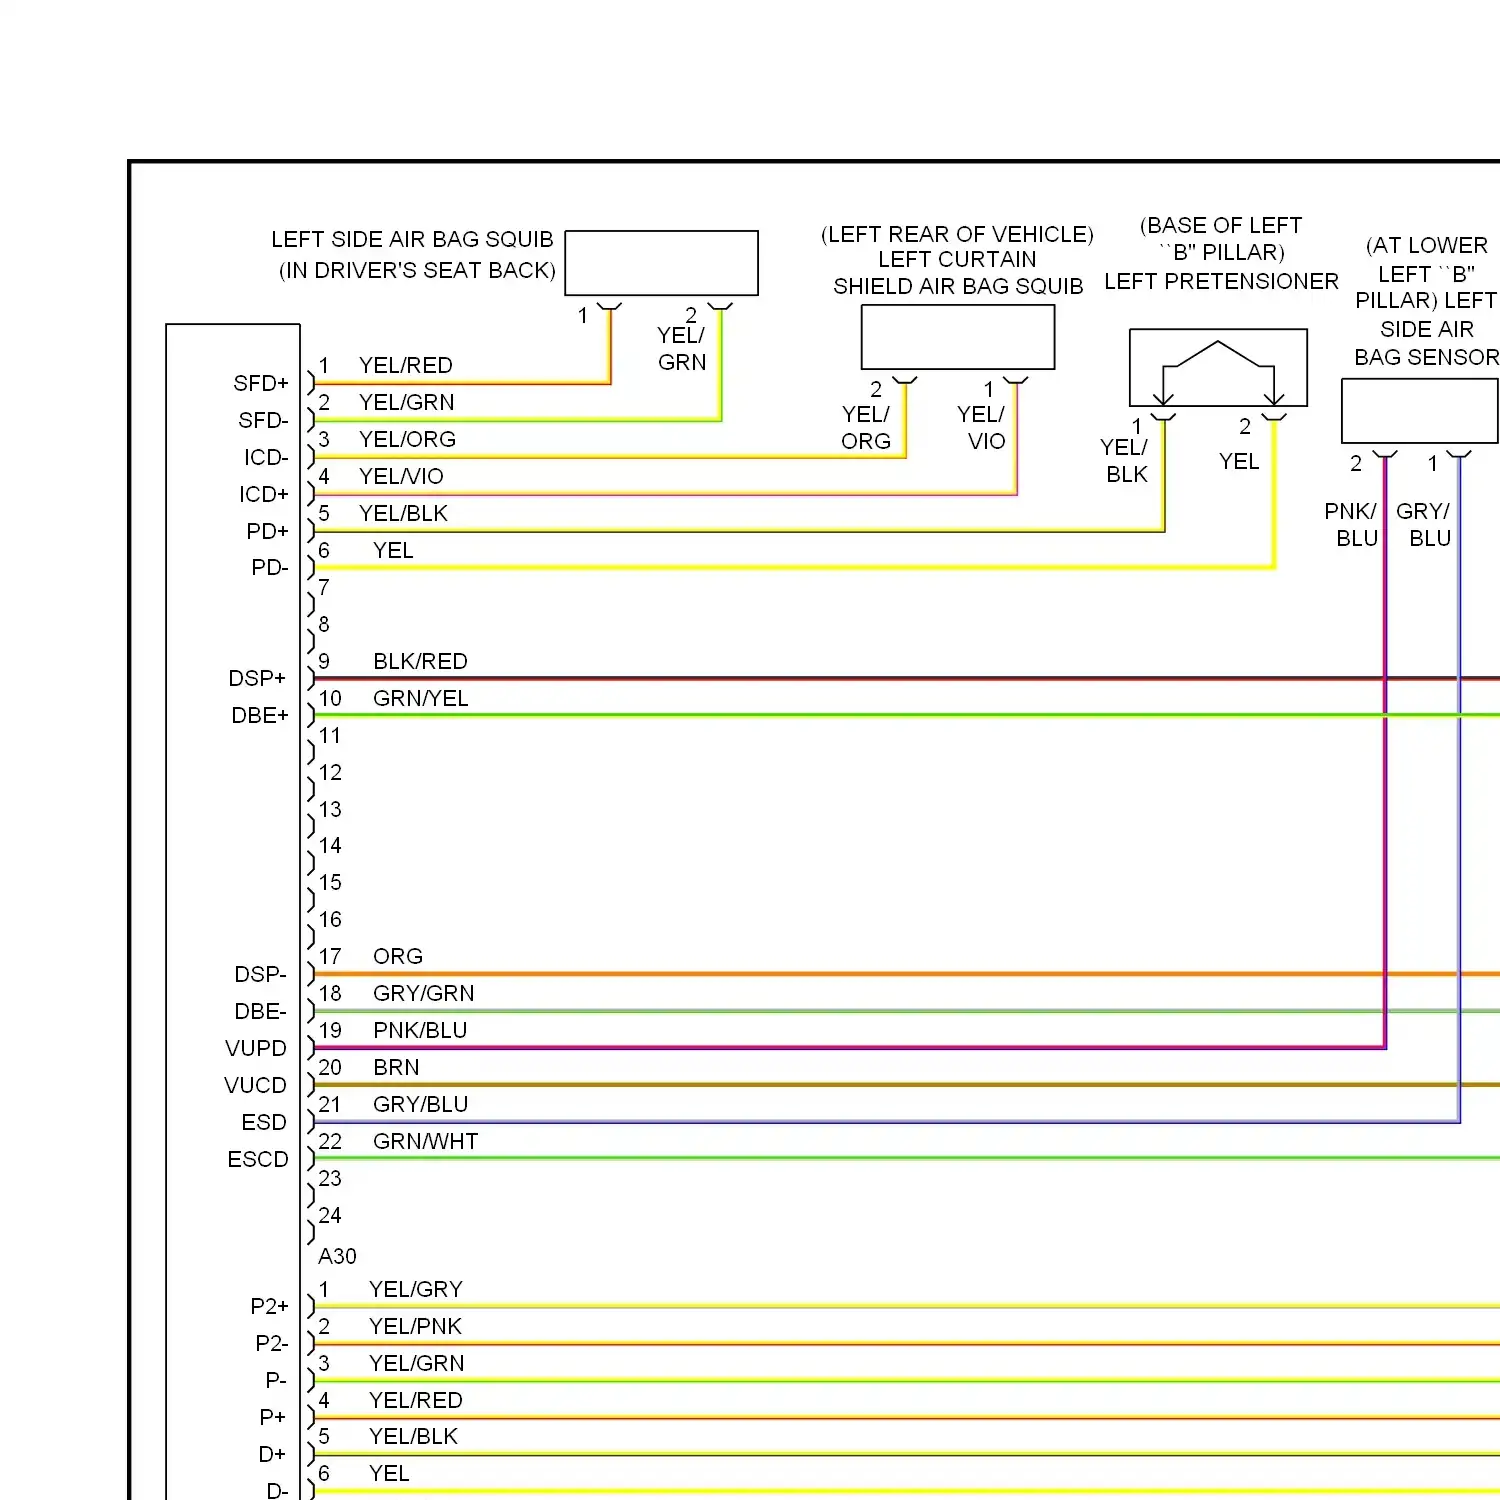
Task: Click the ESD terminal label
Action: click(264, 1122)
